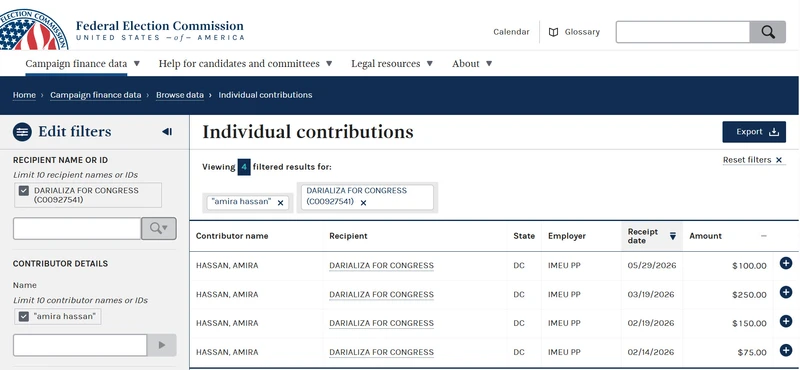Go to Home breadcrumb
The height and width of the screenshot is (370, 800).
24,95
